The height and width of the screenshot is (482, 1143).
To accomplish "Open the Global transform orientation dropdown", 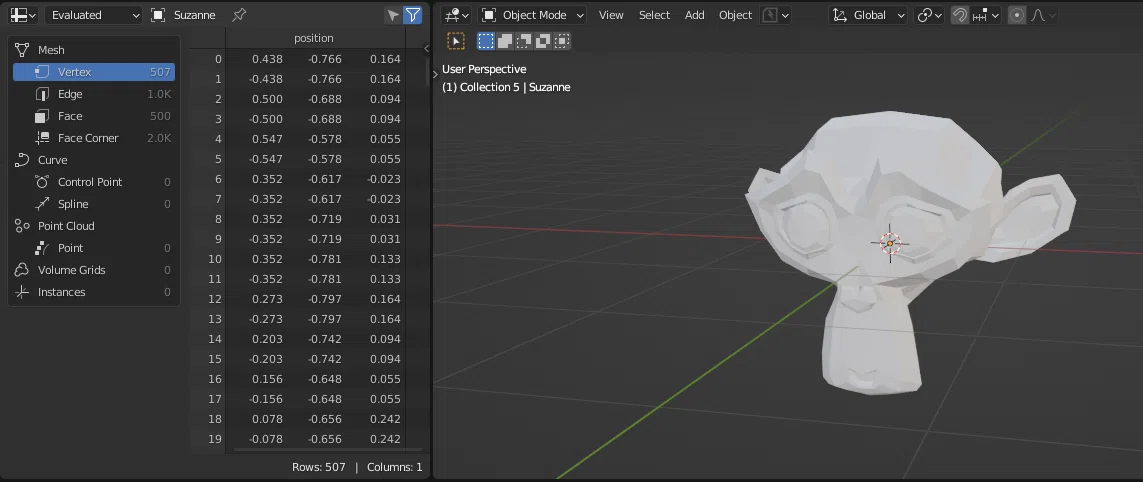I will point(868,15).
